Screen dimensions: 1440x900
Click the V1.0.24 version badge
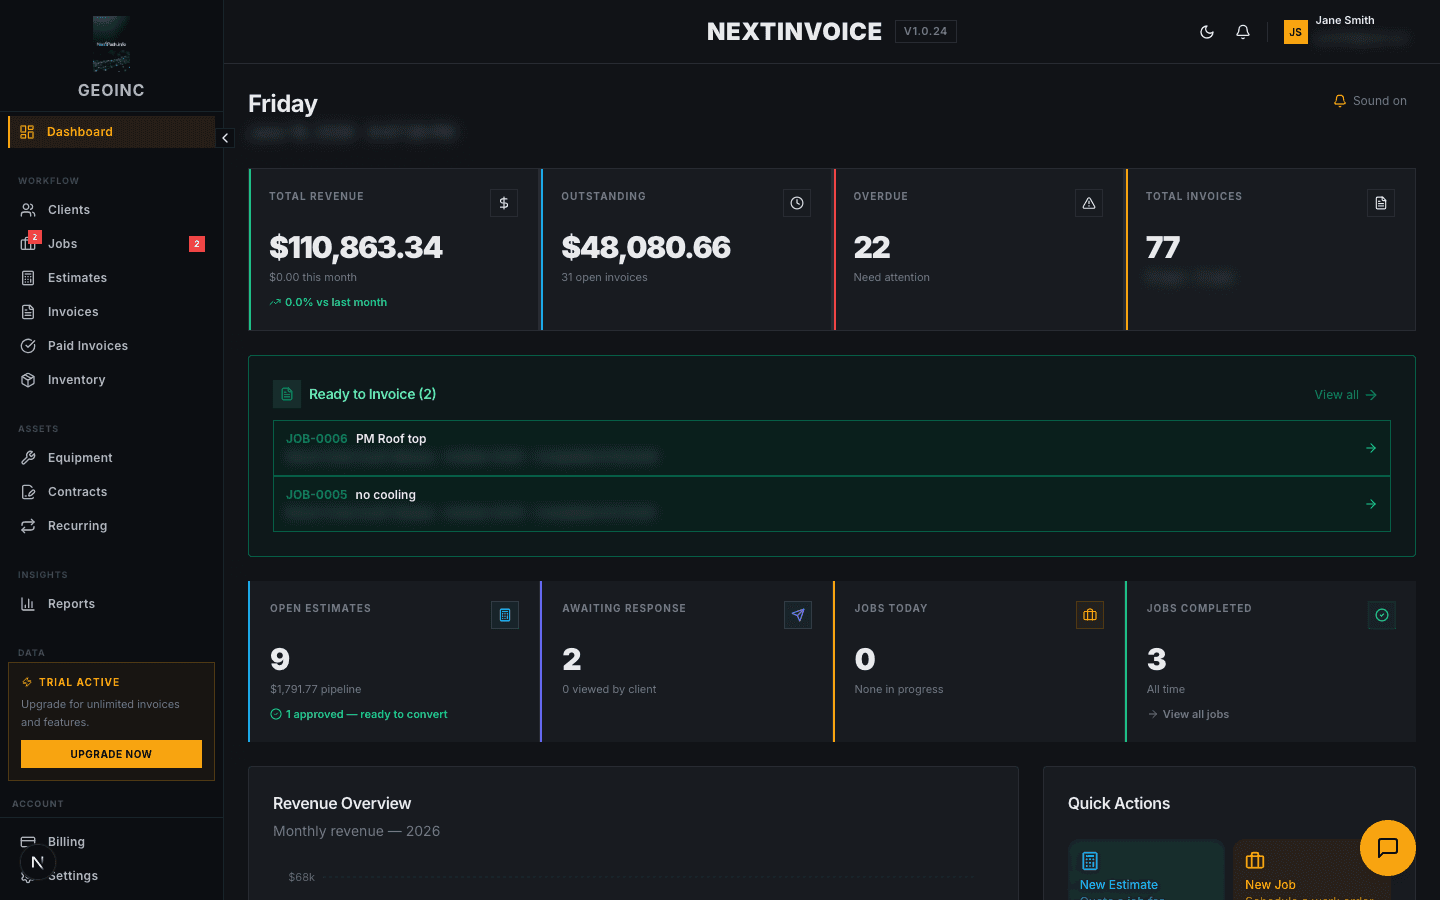tap(925, 32)
